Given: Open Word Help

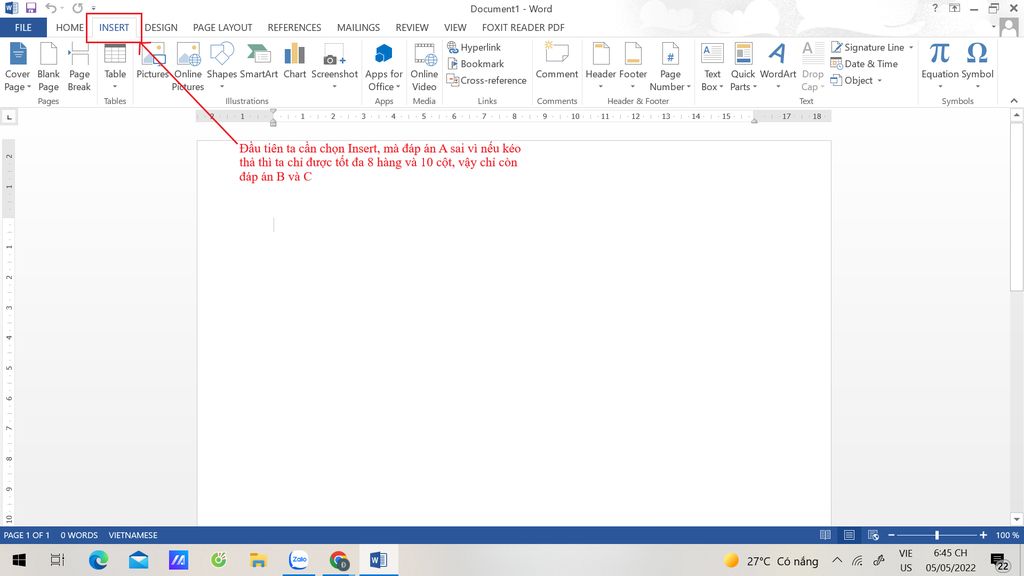Looking at the screenshot, I should [935, 8].
